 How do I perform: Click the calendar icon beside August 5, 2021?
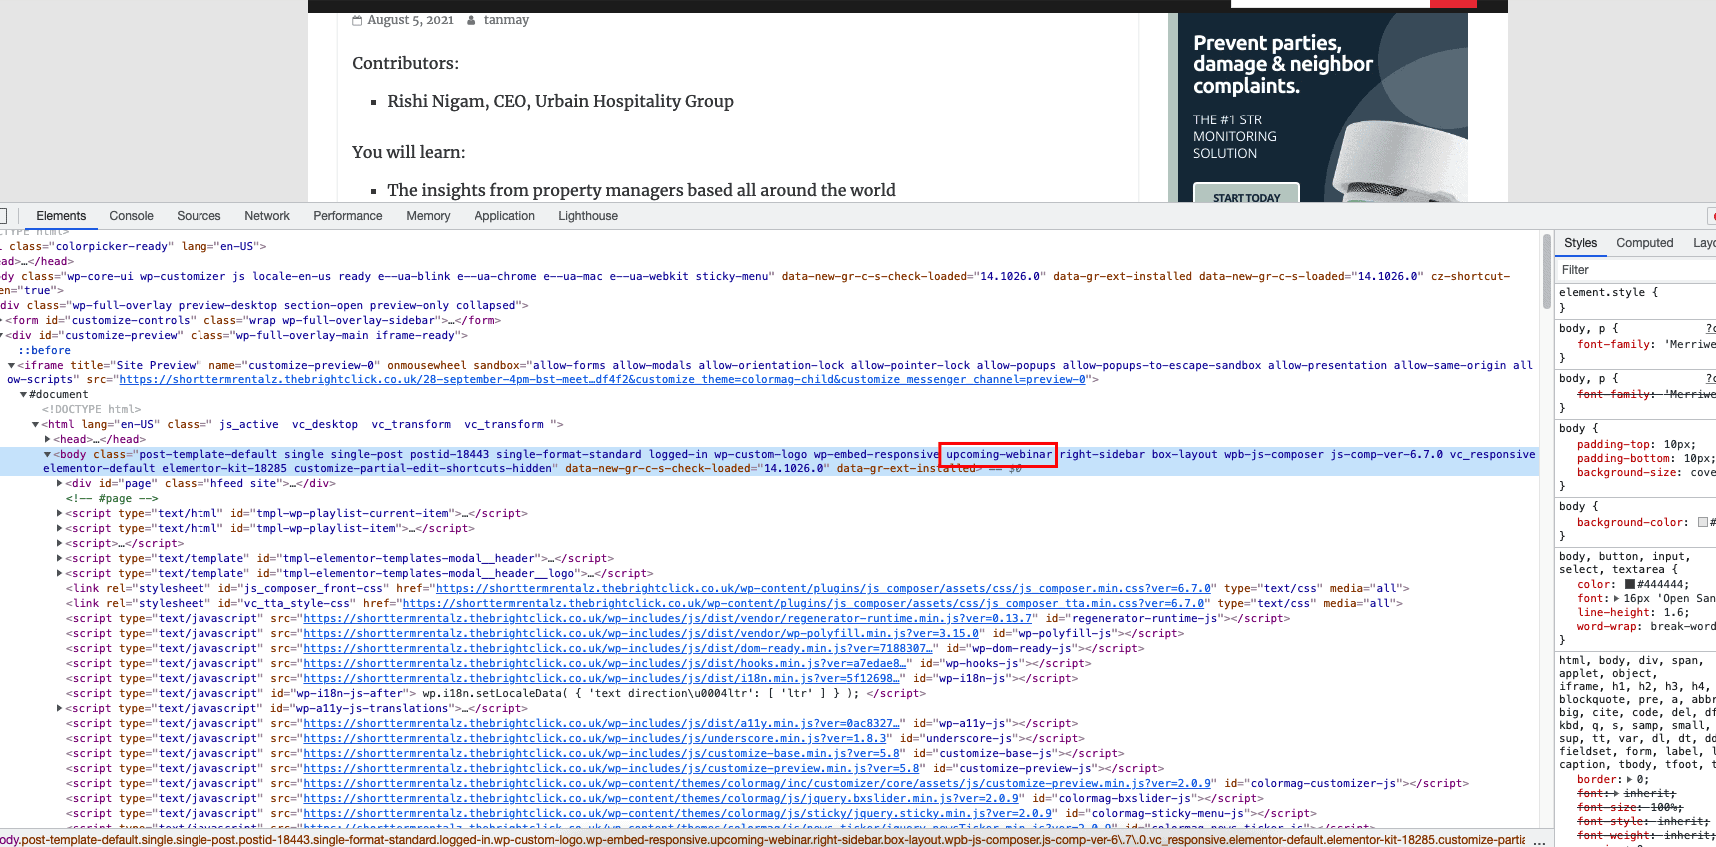pyautogui.click(x=357, y=20)
